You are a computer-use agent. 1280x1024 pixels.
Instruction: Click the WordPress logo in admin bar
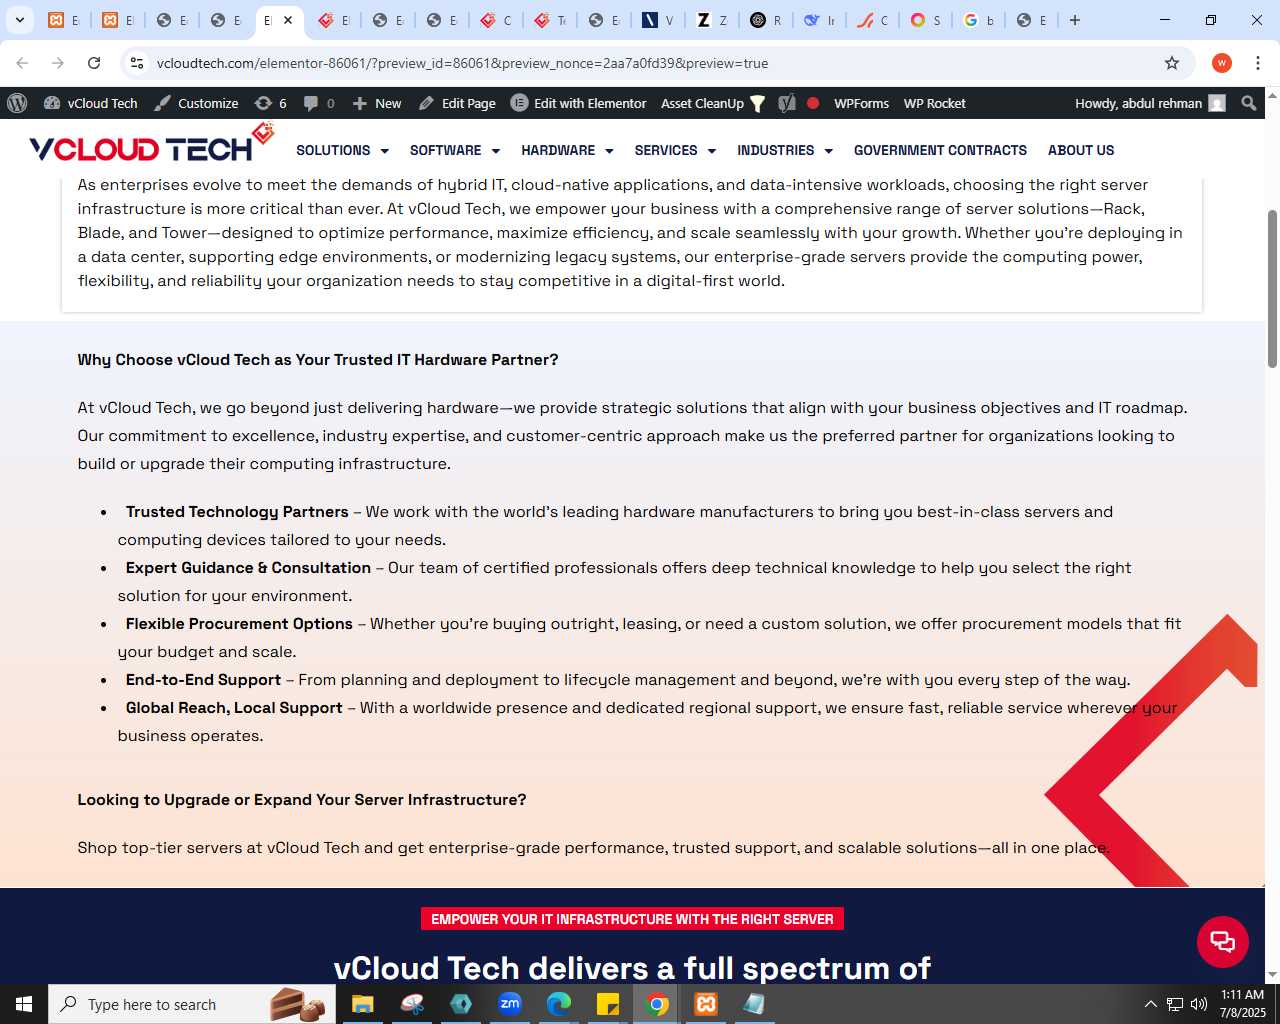pyautogui.click(x=17, y=103)
